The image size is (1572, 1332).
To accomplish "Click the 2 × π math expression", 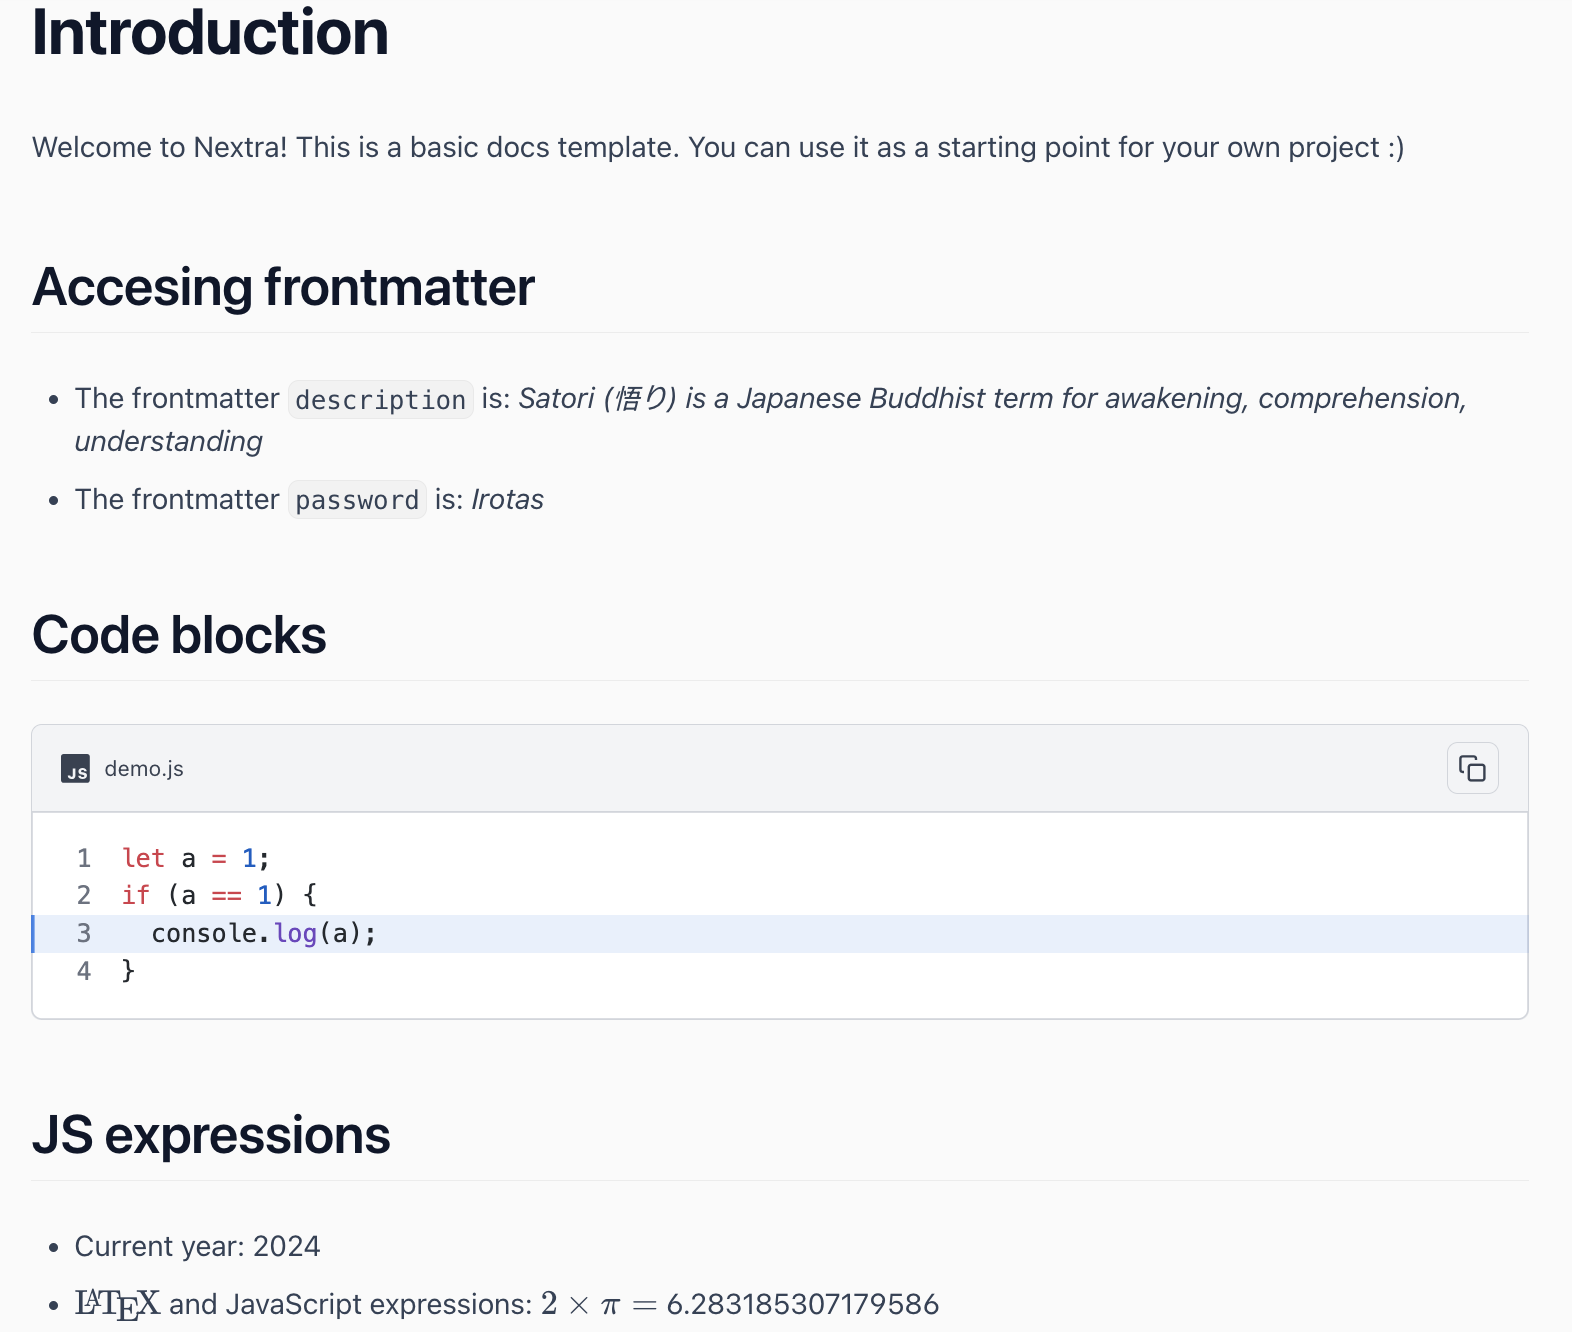I will 581,1304.
